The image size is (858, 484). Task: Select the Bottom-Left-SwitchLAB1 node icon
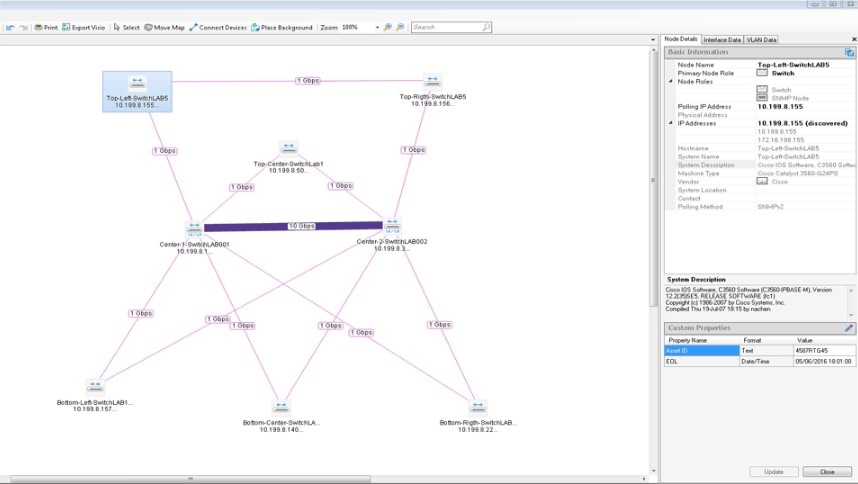click(x=95, y=386)
